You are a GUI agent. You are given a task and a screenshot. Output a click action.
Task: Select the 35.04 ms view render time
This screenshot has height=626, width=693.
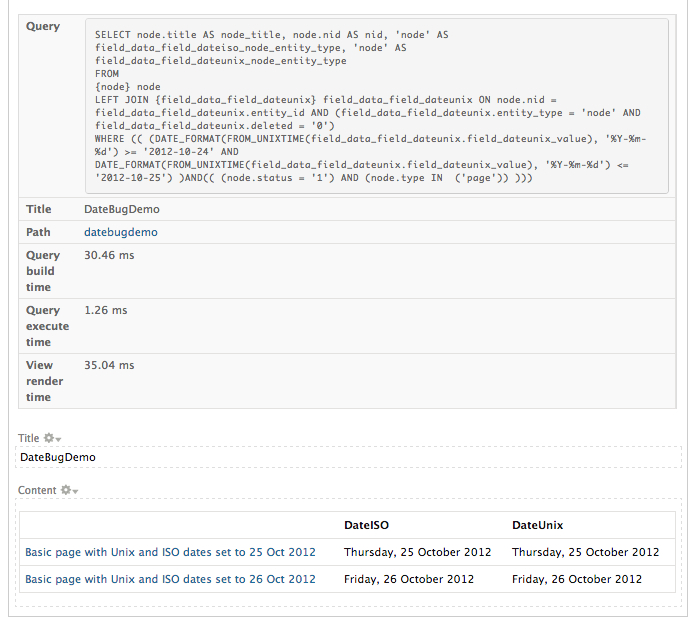[x=109, y=365]
